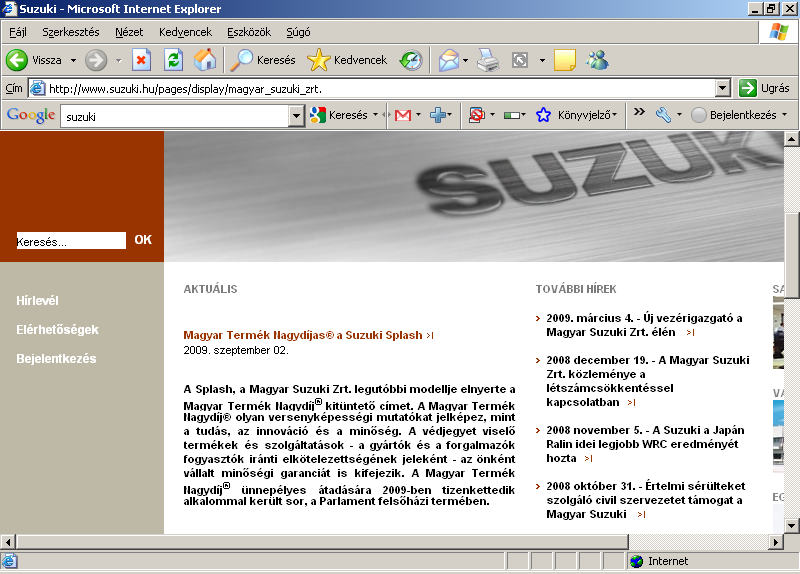Print the page with printer icon

click(488, 60)
